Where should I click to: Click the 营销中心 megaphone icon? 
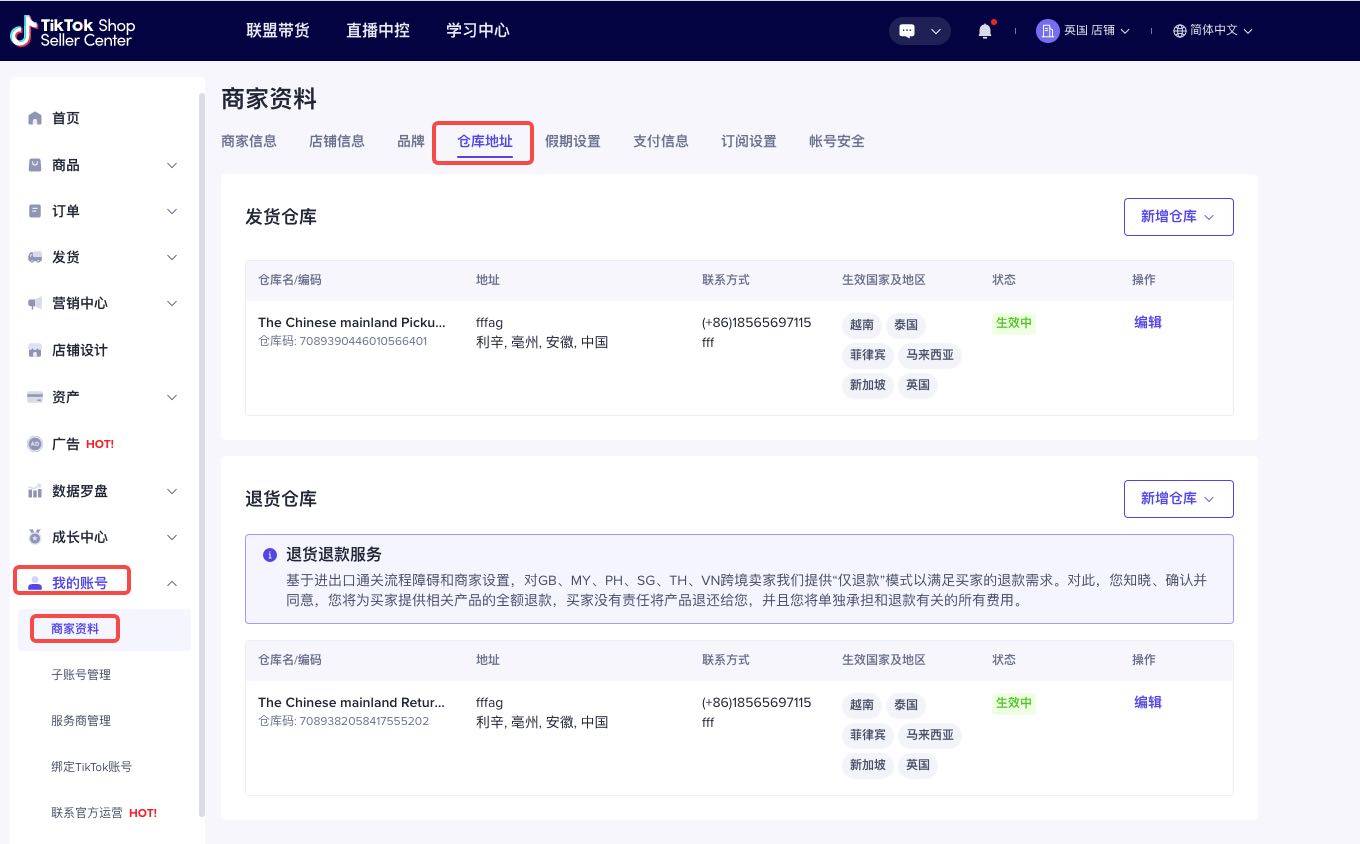[35, 303]
